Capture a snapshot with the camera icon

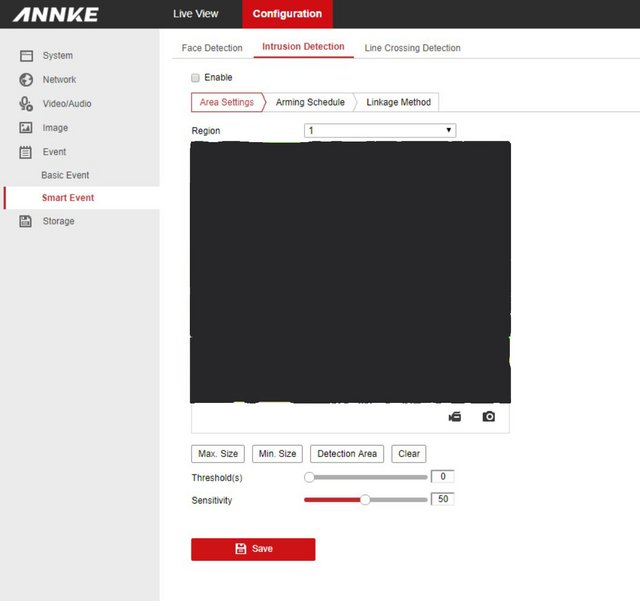[x=489, y=416]
